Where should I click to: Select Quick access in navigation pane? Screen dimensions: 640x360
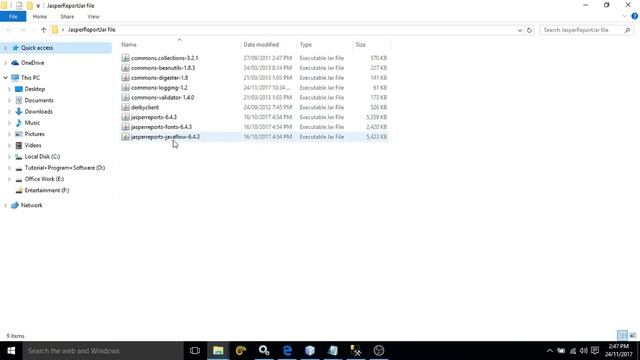coord(37,48)
